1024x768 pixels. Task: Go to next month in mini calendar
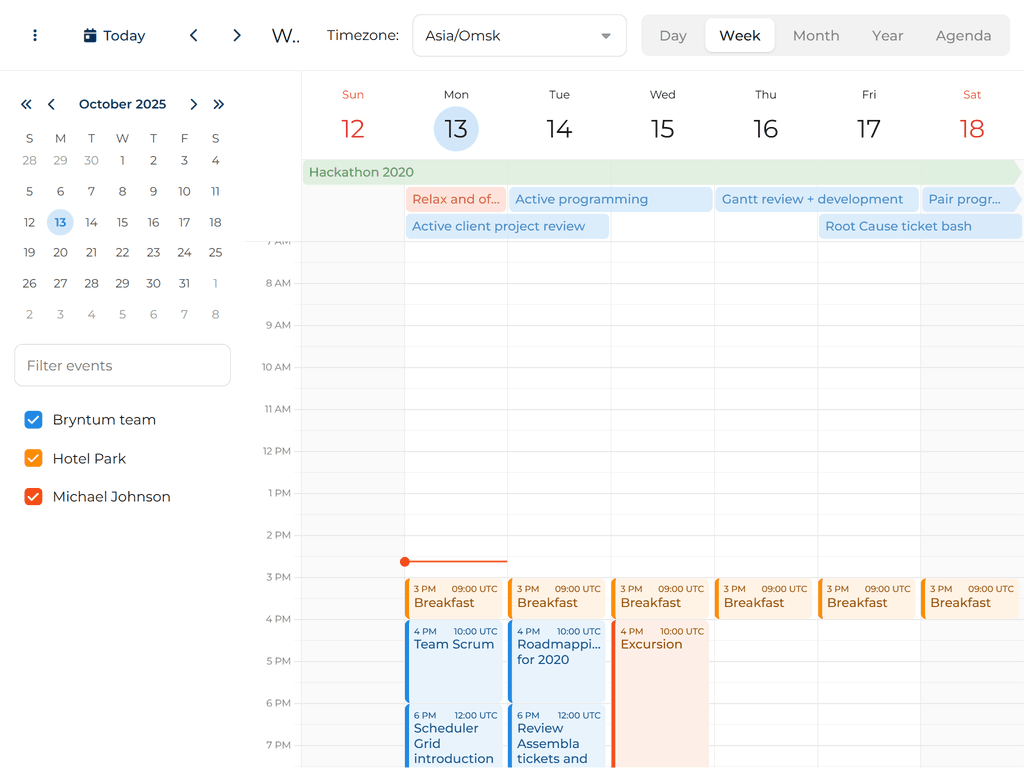193,104
